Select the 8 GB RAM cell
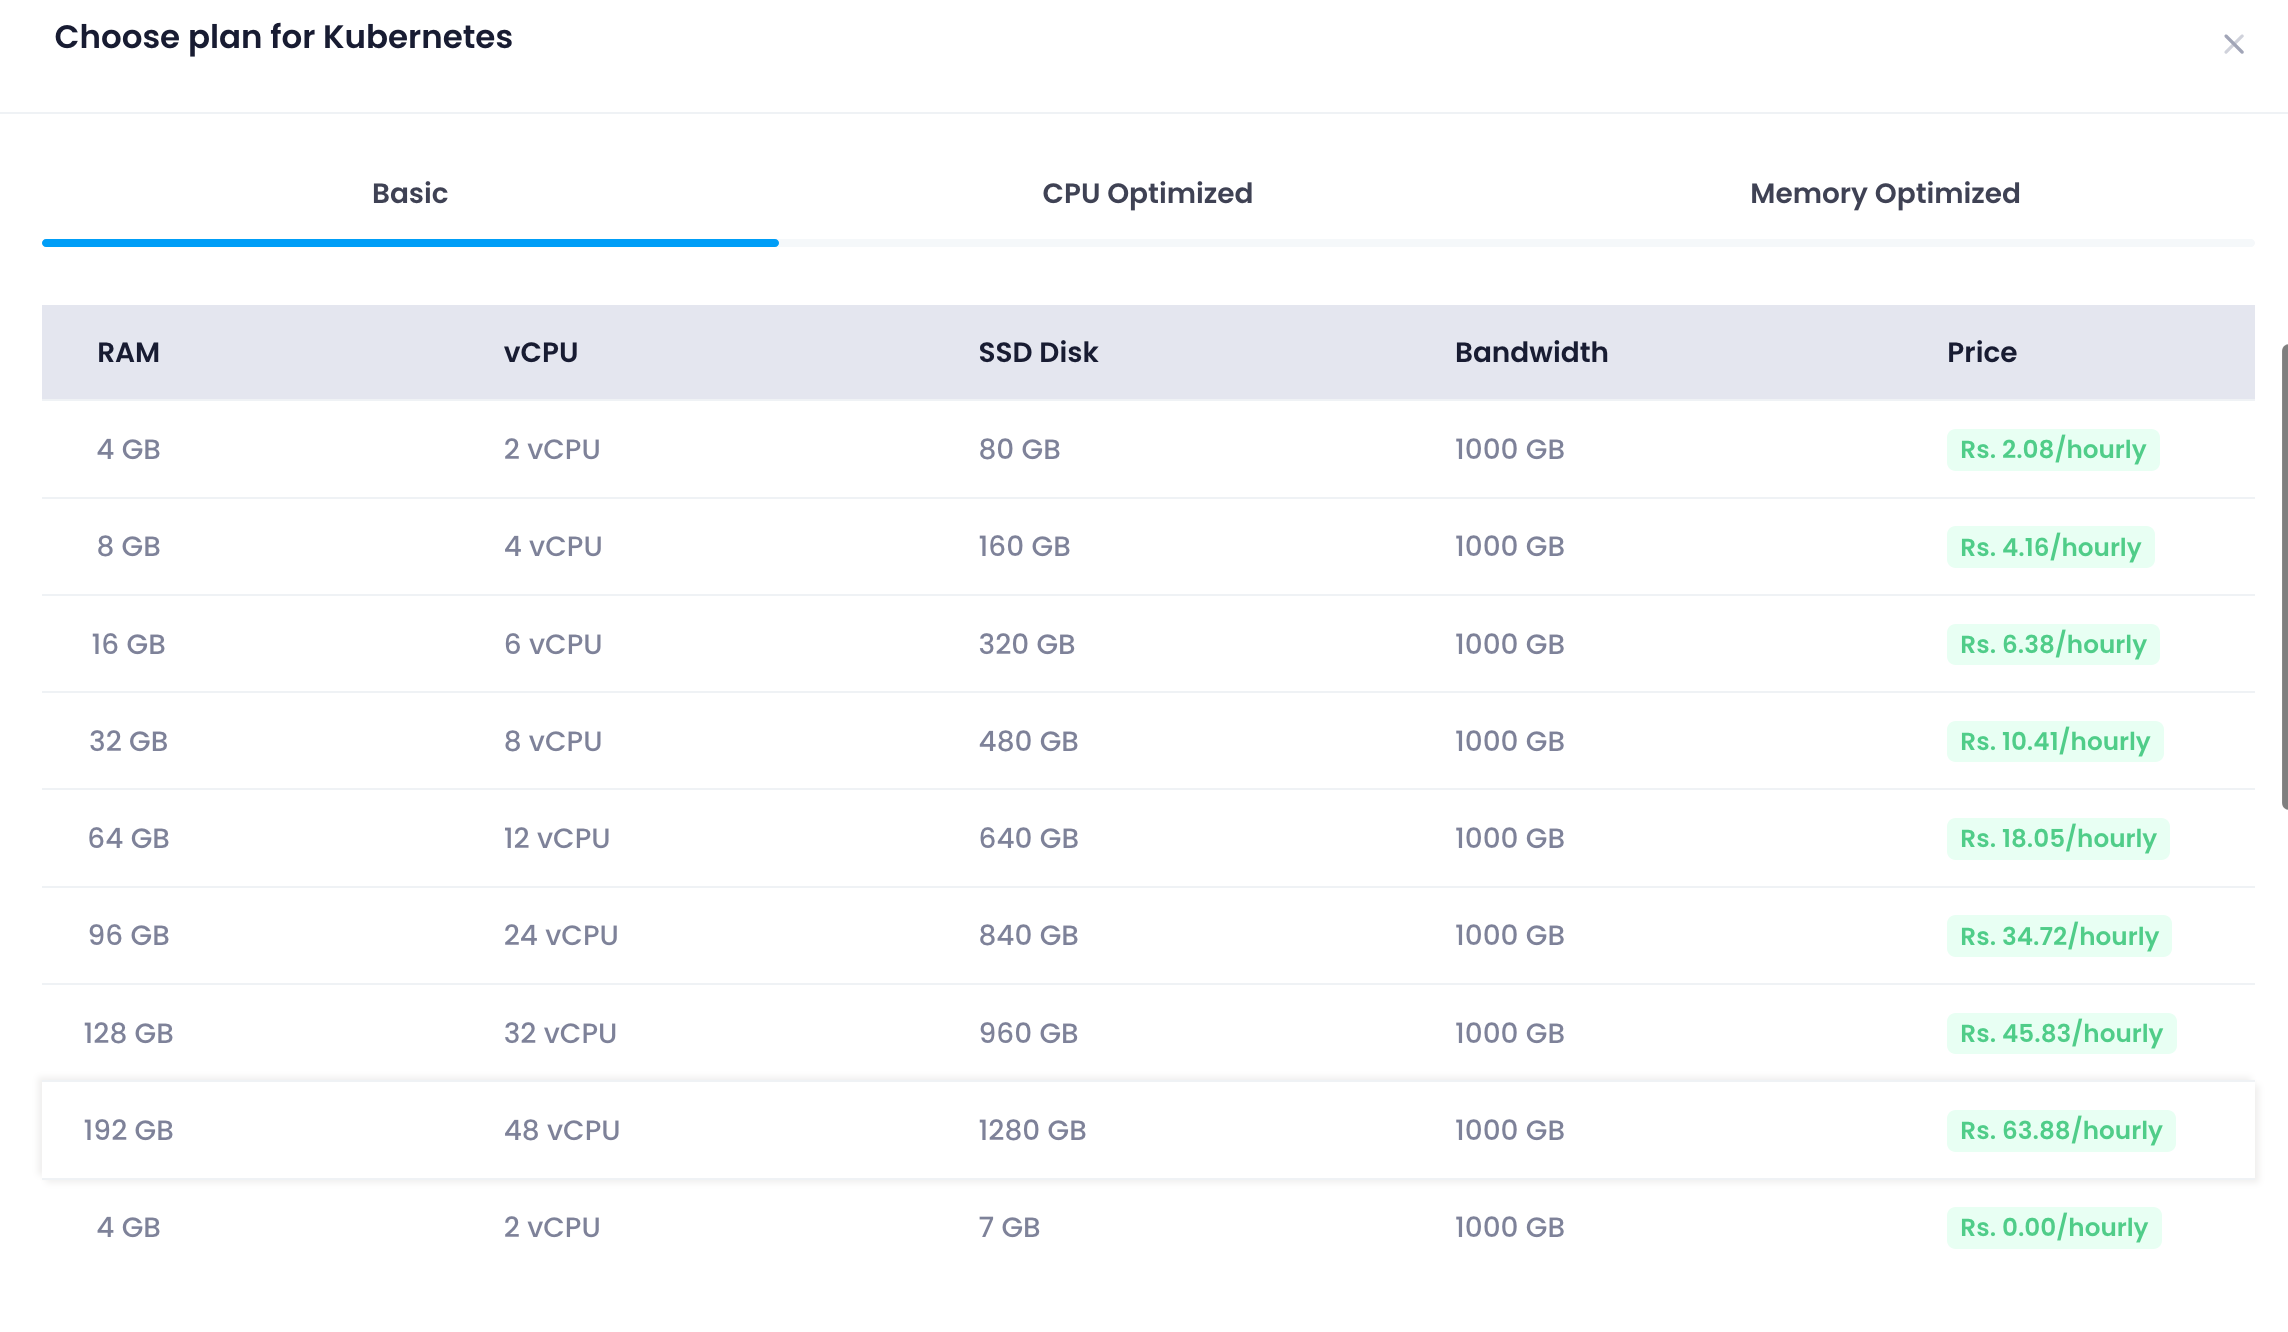This screenshot has height=1332, width=2288. [x=128, y=546]
